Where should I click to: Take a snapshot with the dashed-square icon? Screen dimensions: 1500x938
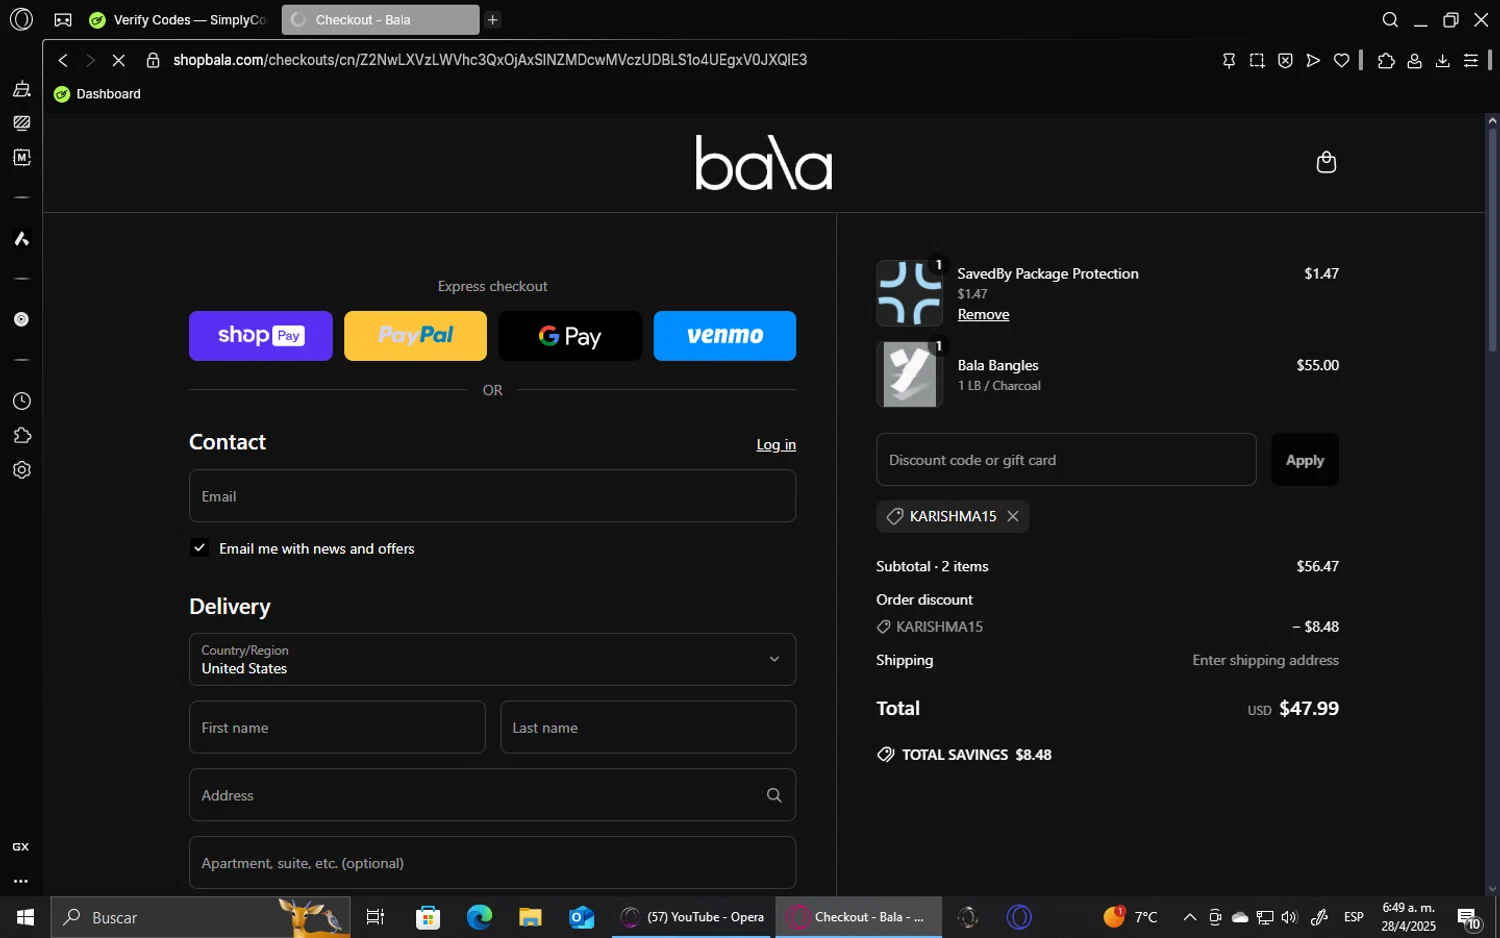[x=1257, y=61]
